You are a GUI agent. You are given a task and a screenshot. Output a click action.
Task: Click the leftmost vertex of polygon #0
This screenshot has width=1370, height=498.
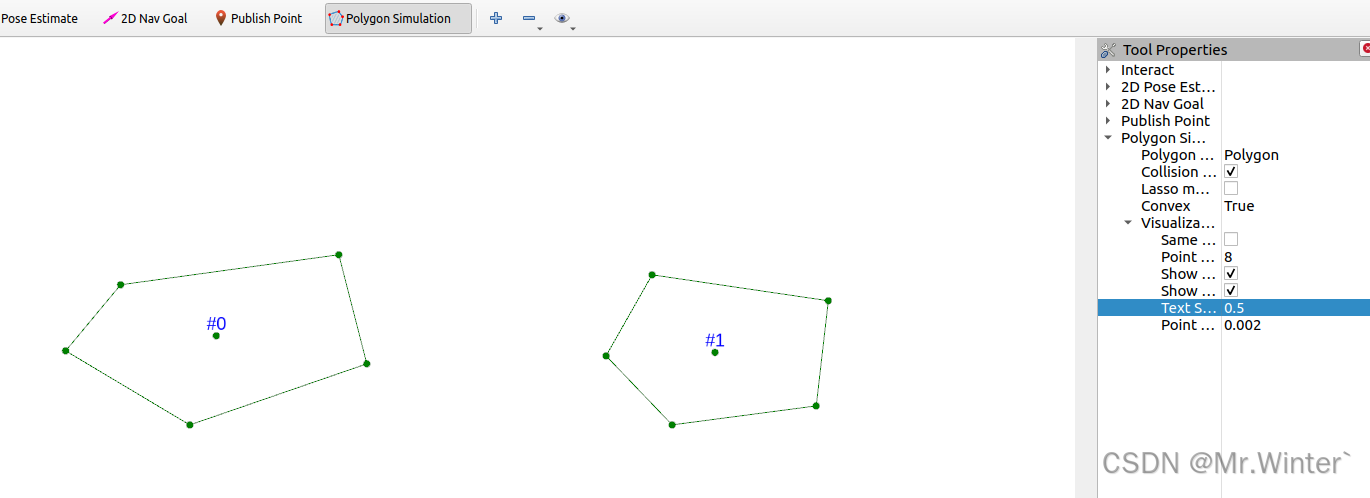[65, 351]
